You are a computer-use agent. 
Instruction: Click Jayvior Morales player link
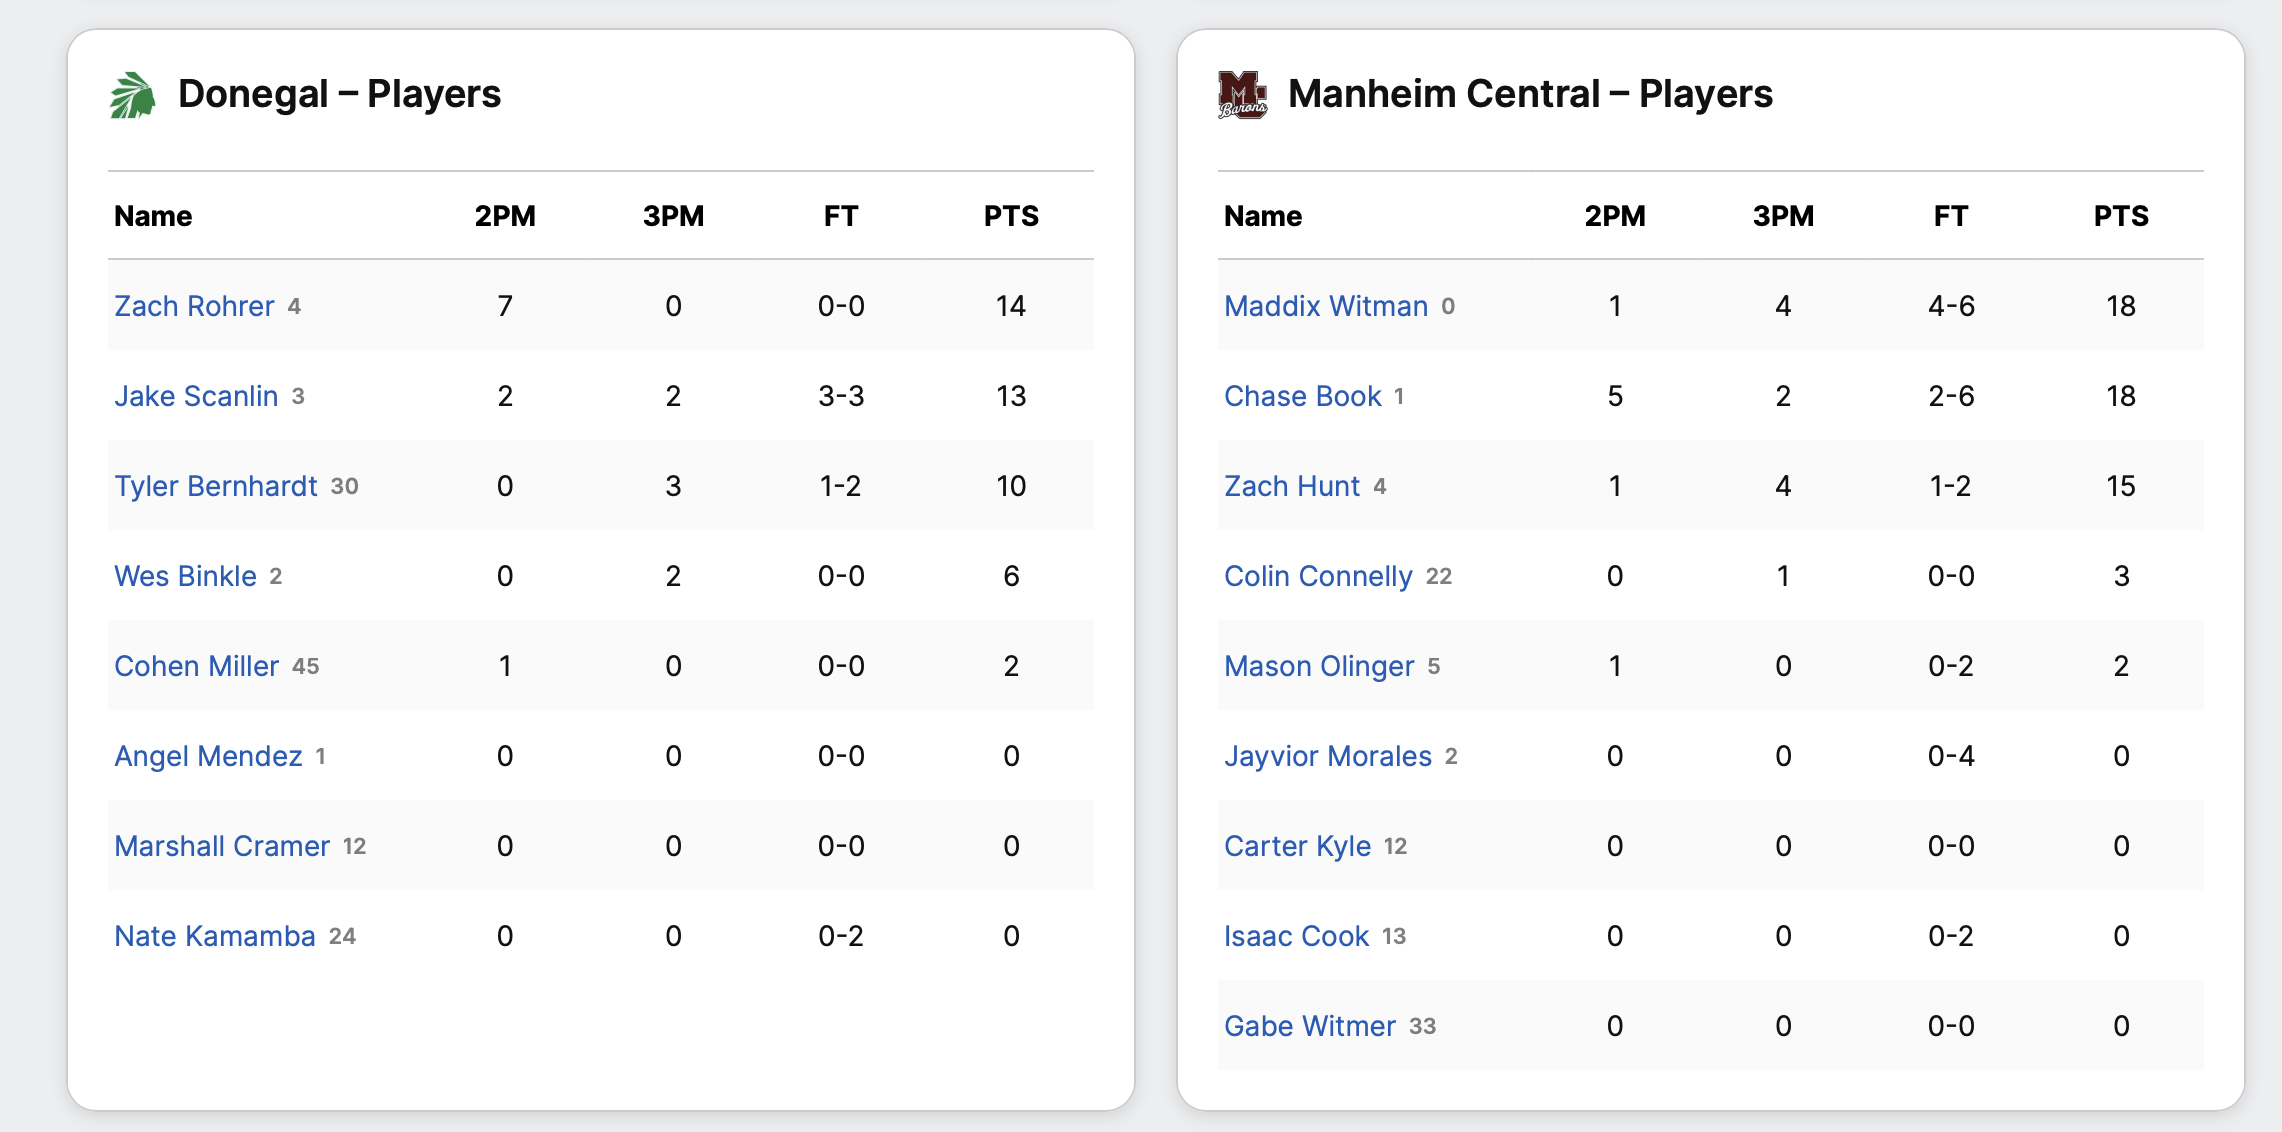(x=1327, y=756)
